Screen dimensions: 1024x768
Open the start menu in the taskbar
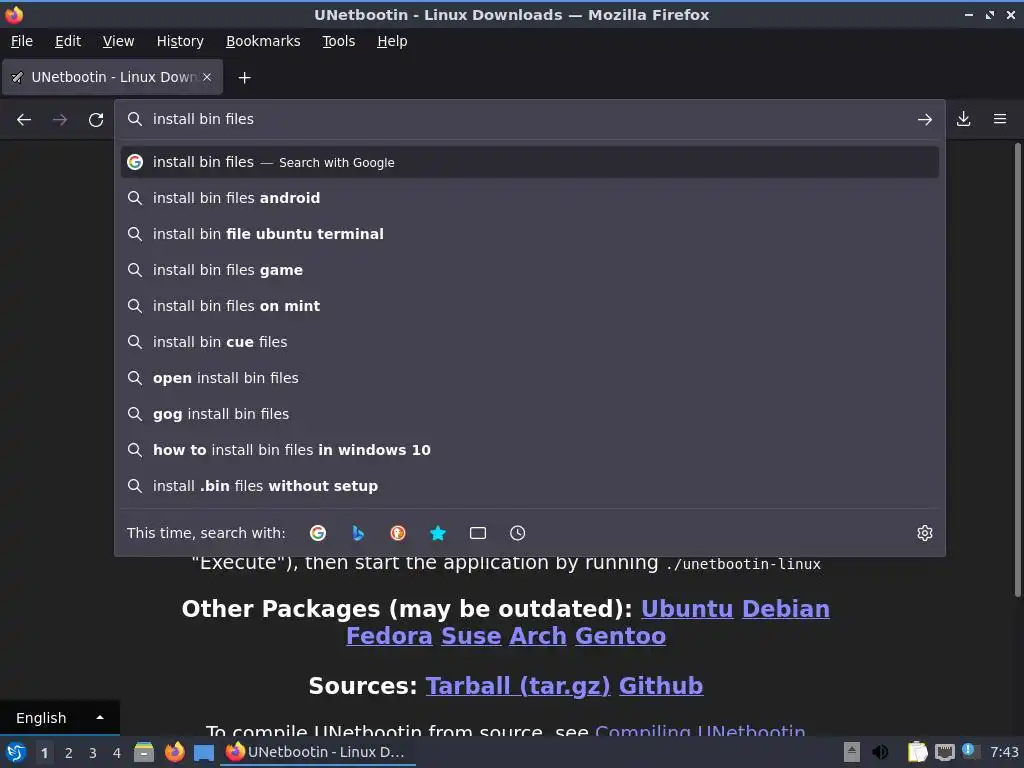click(15, 752)
